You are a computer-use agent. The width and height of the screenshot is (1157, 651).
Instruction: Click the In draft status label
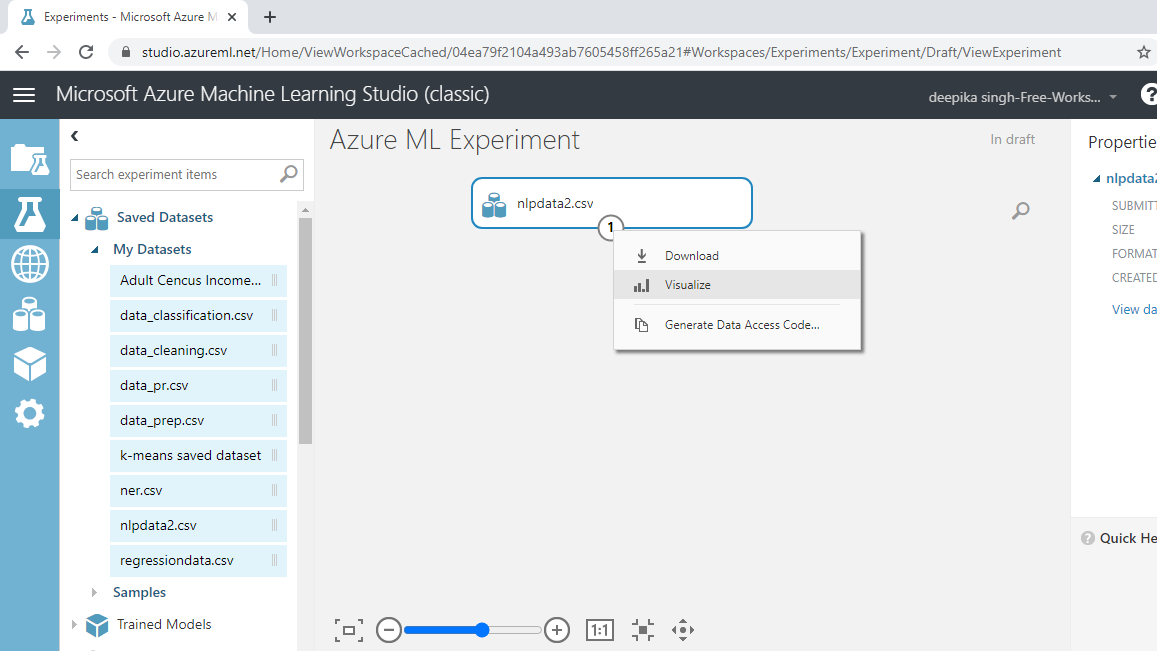coord(1012,140)
